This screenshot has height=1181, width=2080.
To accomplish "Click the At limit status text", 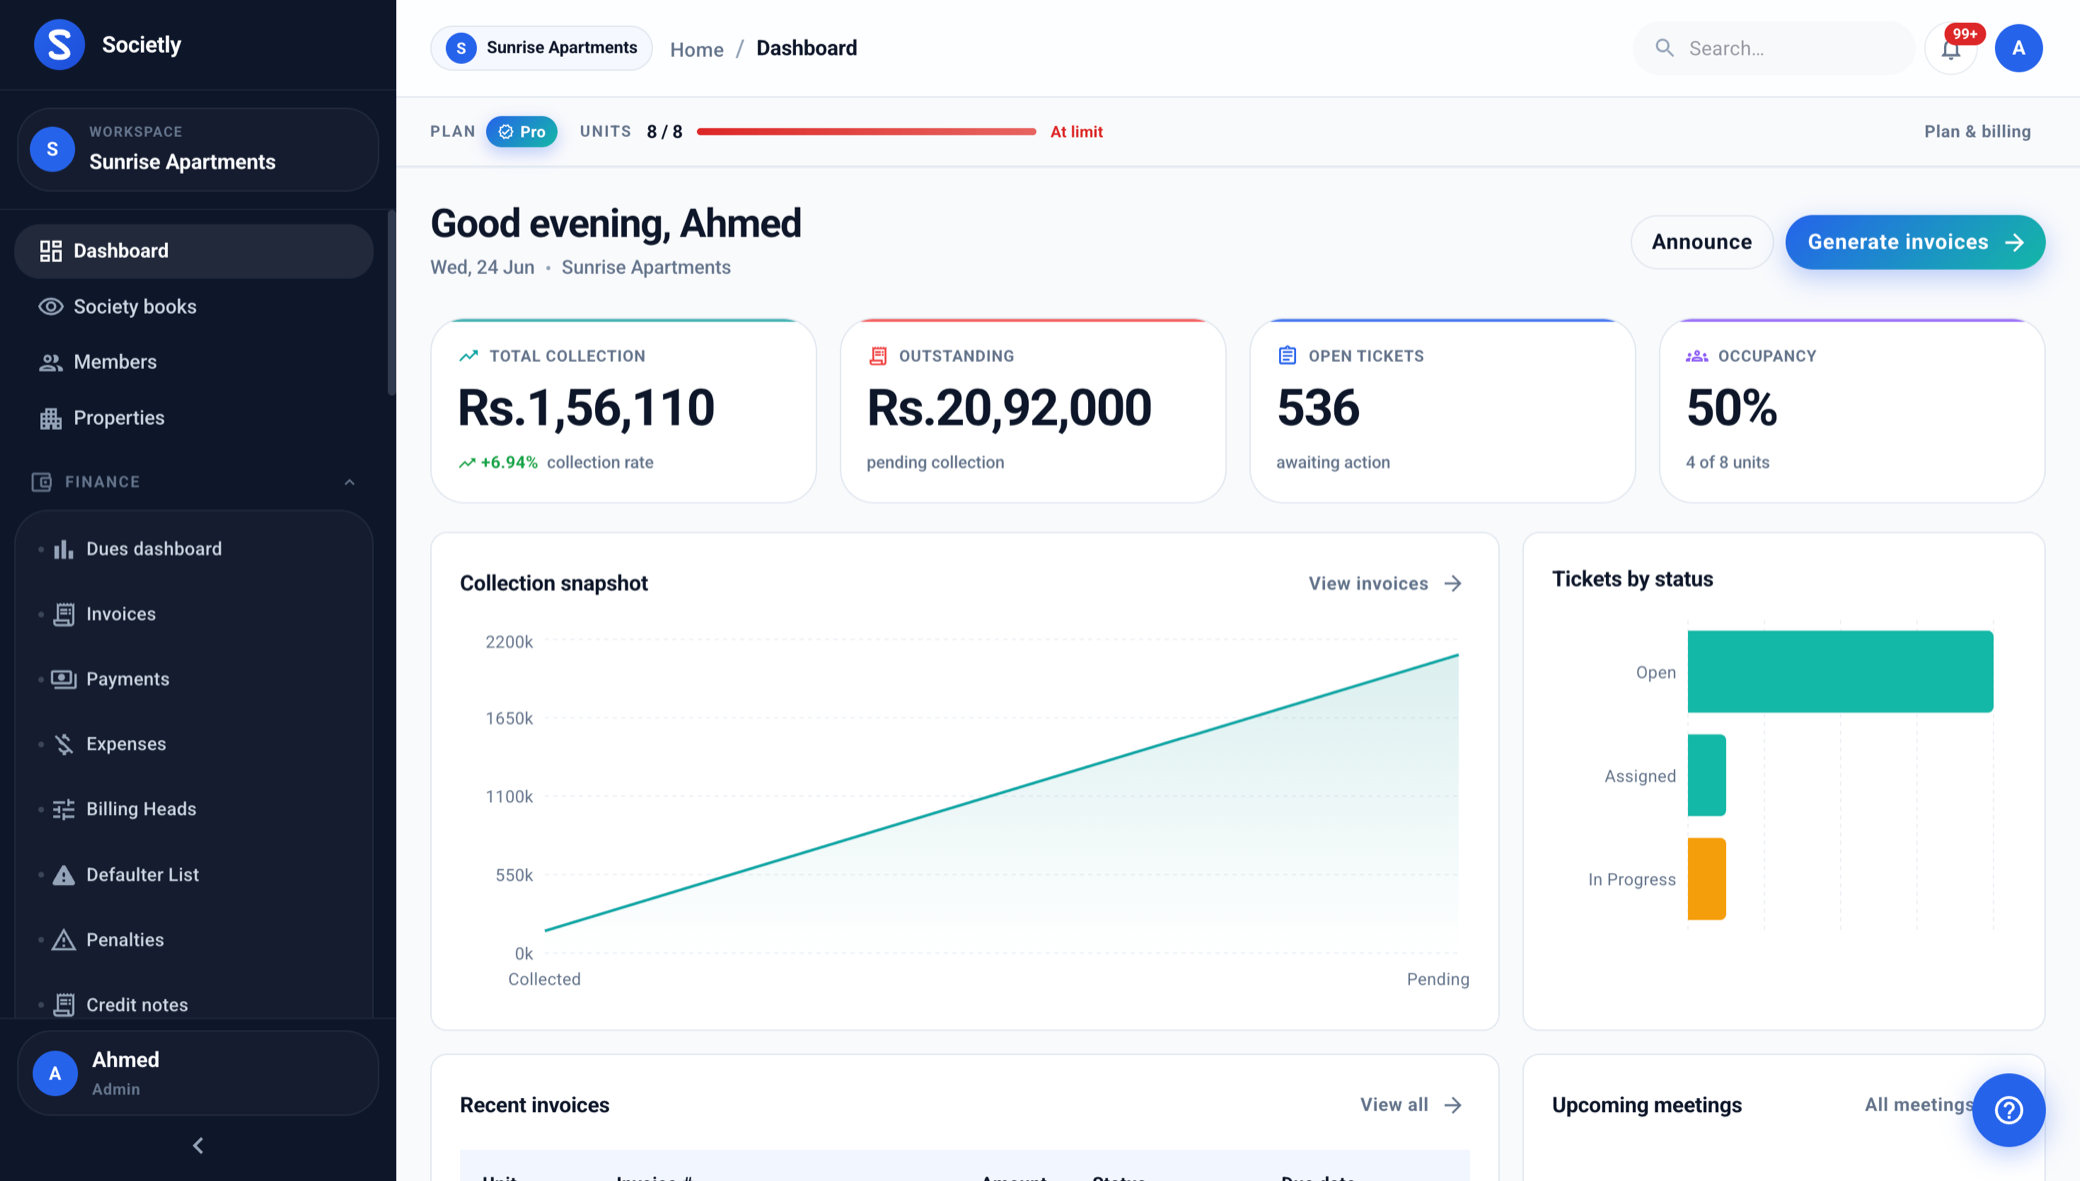I will (1076, 132).
